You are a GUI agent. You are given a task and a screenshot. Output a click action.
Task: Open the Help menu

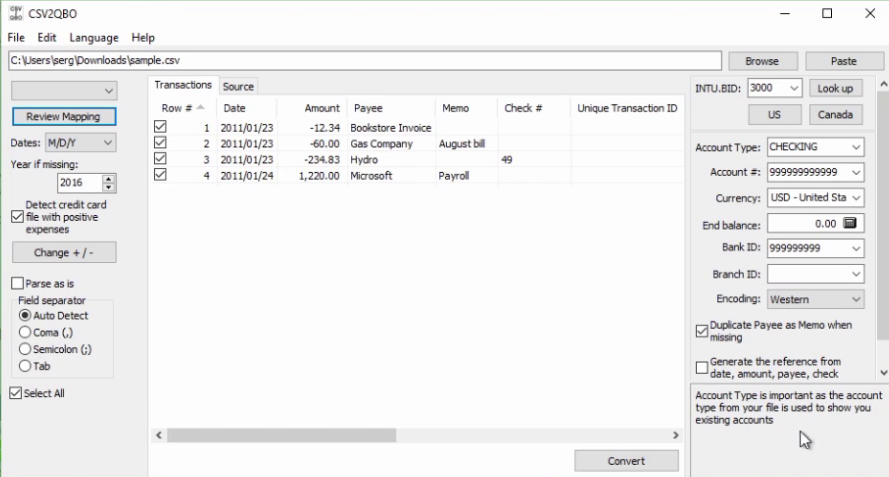pos(143,37)
